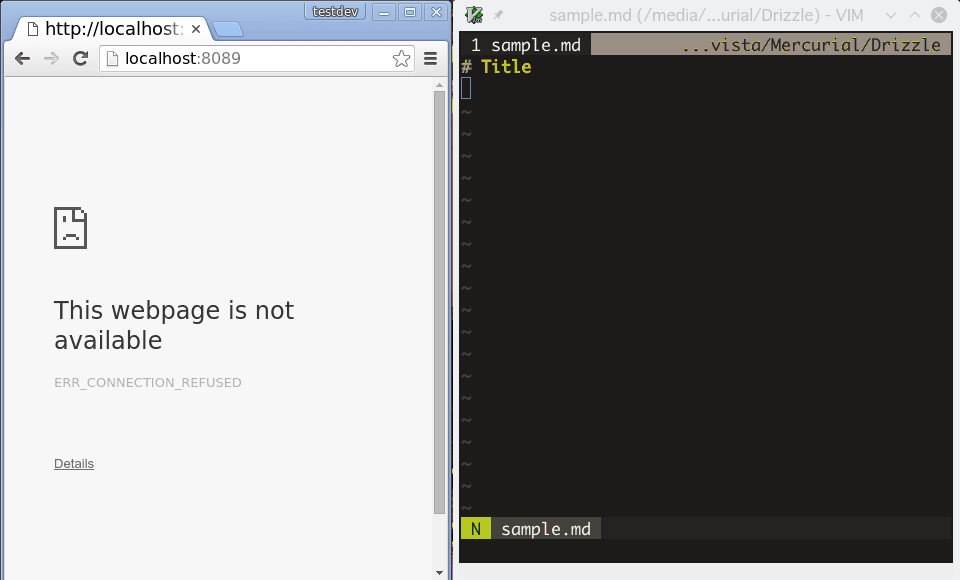Click the Vim application icon in title bar
This screenshot has width=960, height=580.
474,15
